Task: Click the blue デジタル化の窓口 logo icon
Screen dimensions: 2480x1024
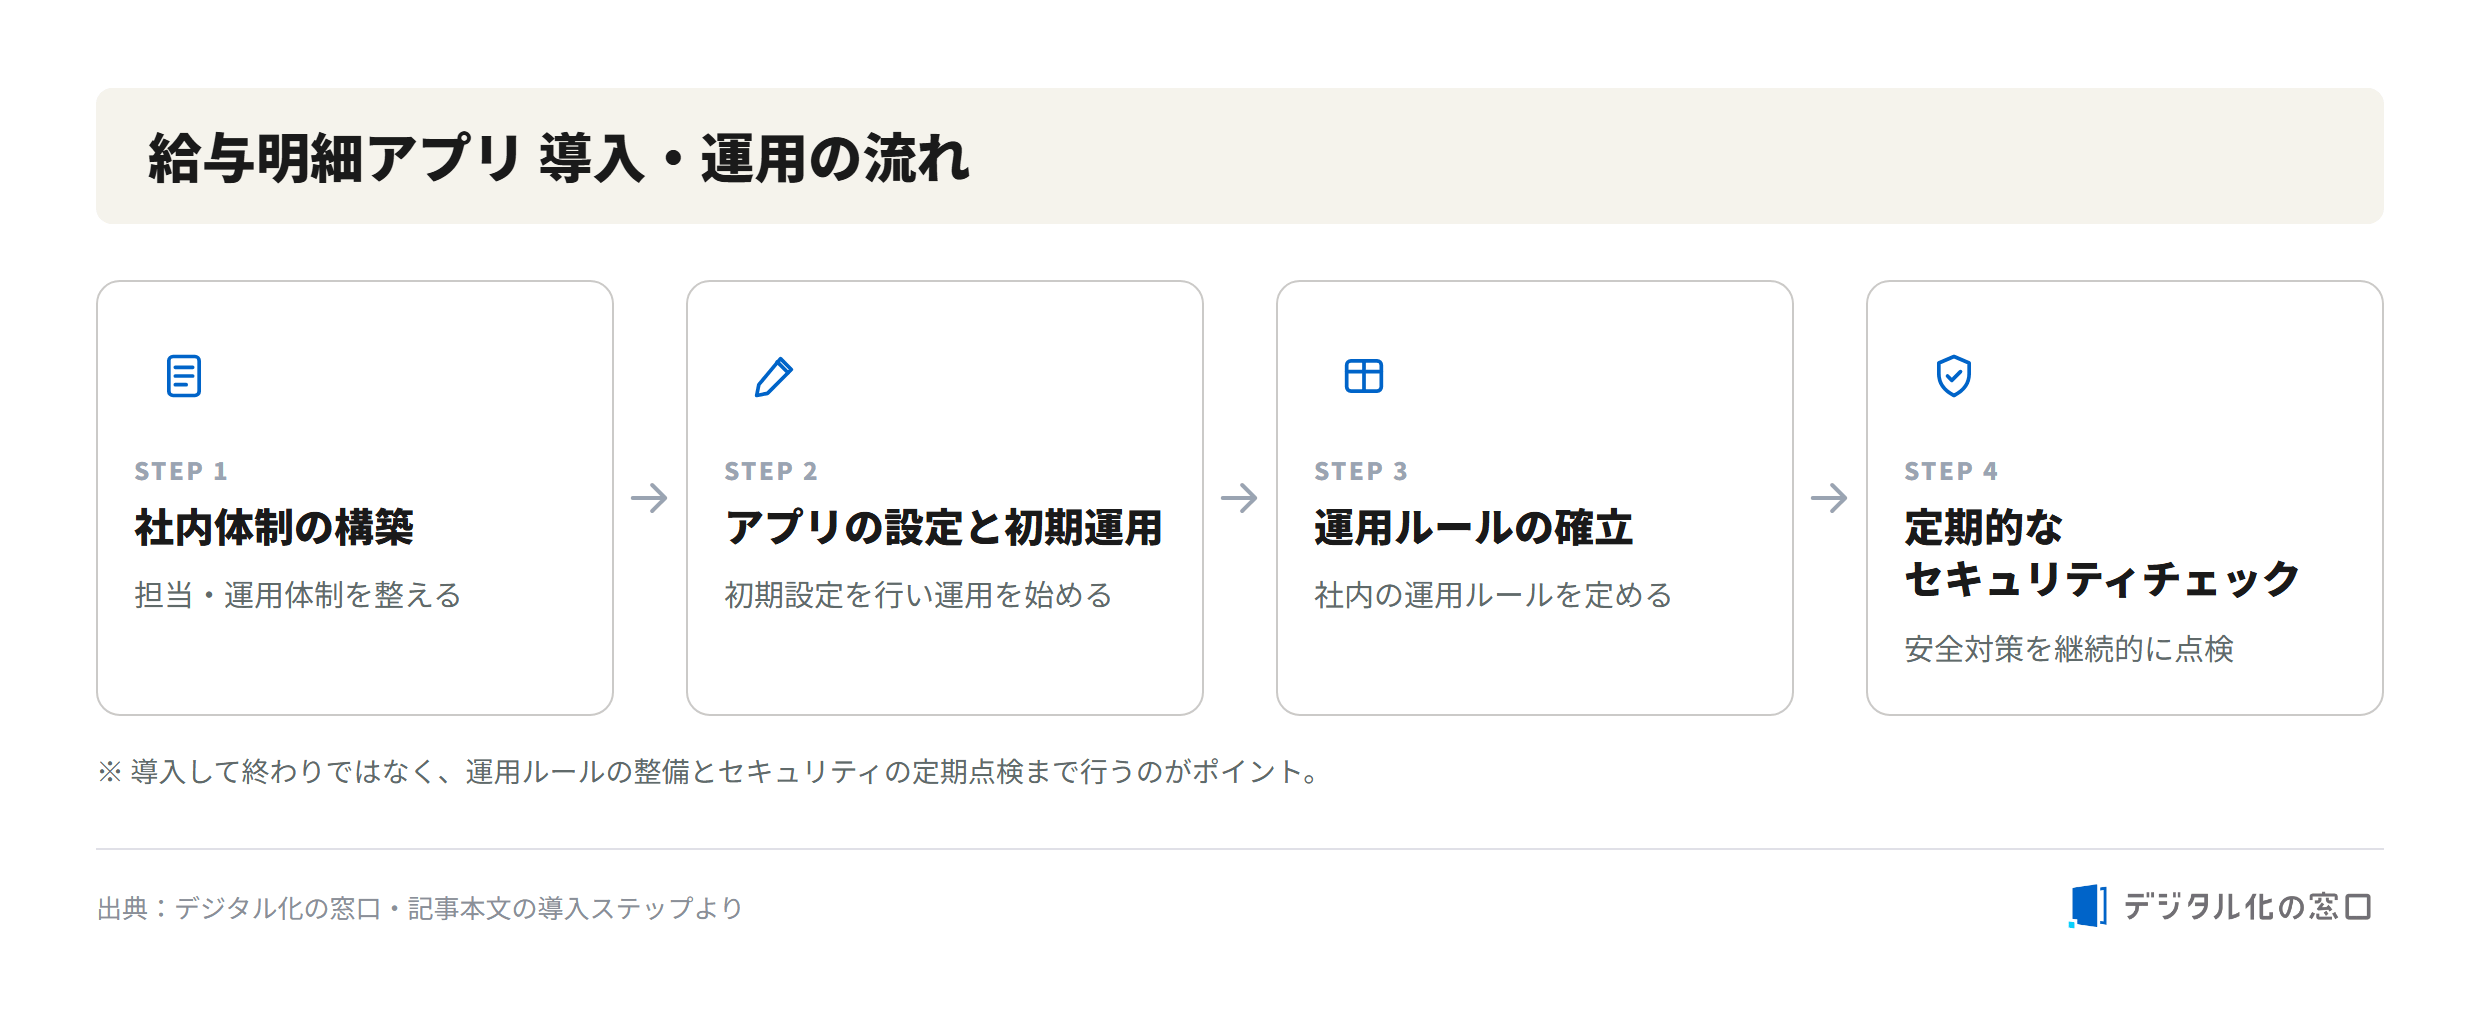Action: pos(2088,906)
